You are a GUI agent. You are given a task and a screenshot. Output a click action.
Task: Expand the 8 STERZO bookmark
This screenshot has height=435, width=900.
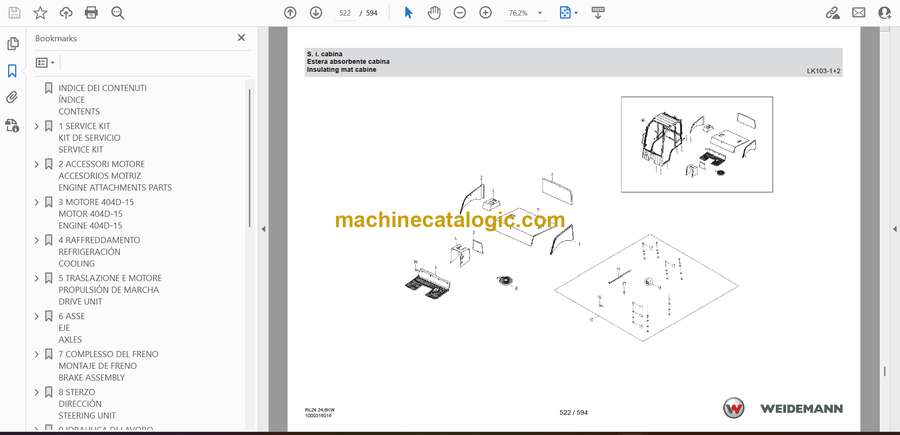click(x=37, y=392)
